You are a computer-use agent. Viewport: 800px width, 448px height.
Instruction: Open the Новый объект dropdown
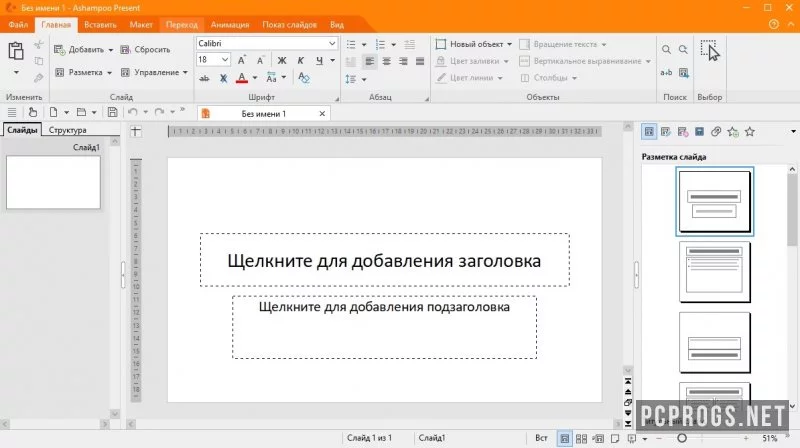click(x=509, y=44)
